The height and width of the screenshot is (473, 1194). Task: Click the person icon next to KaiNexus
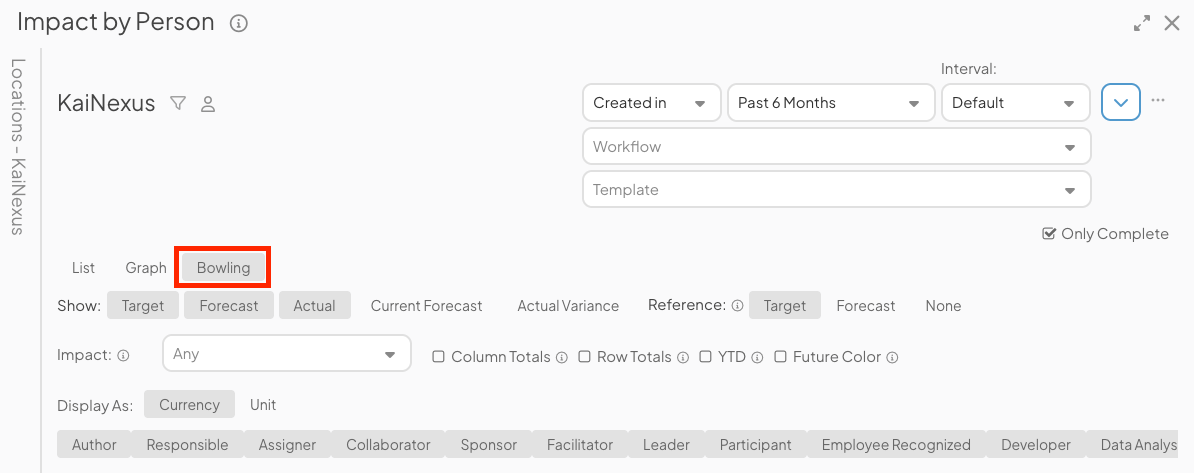208,103
